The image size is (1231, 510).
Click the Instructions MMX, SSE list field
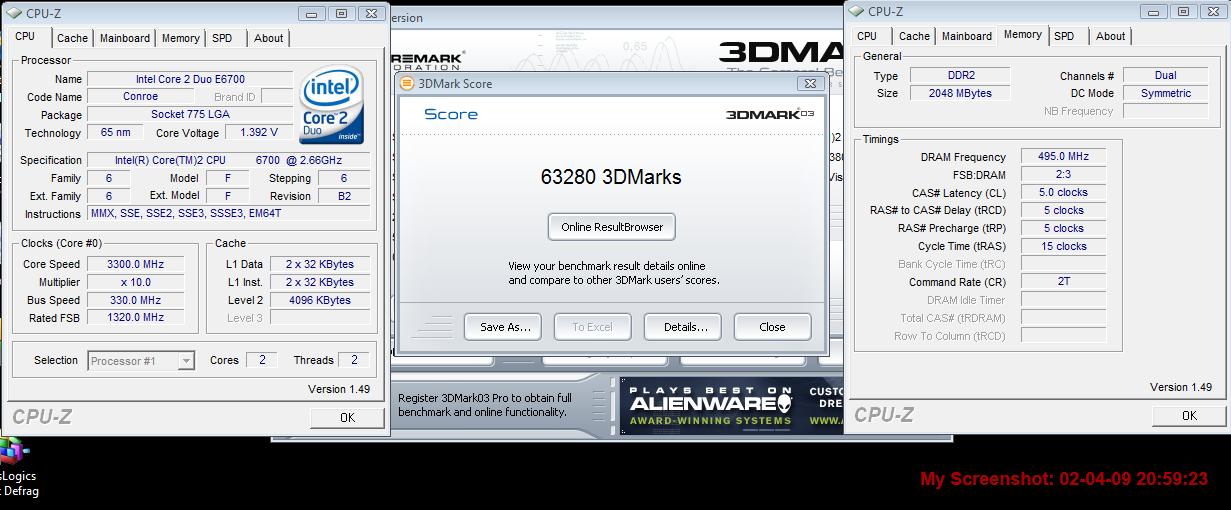228,214
